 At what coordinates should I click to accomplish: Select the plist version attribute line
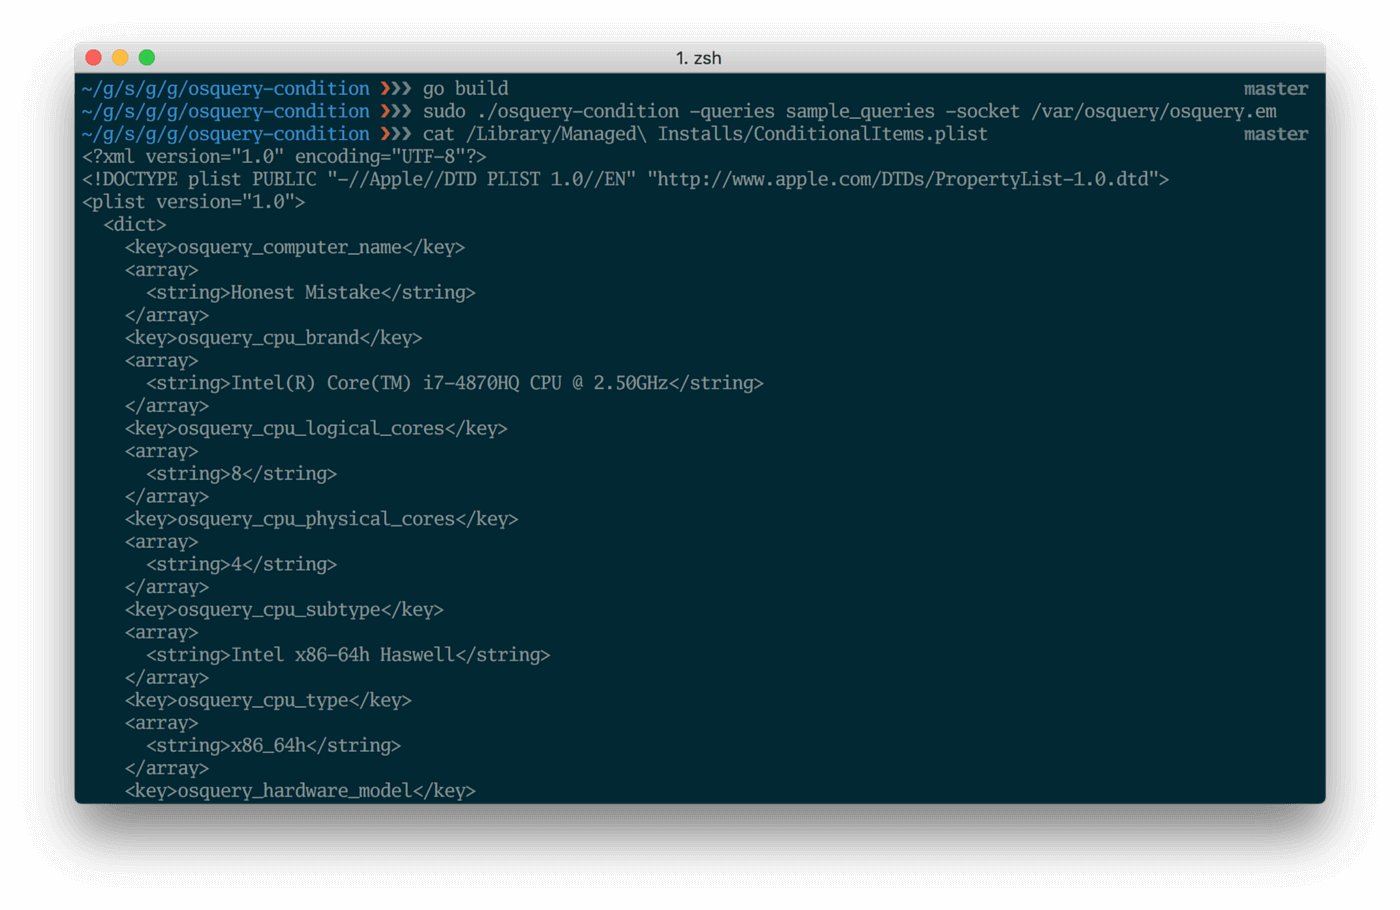pyautogui.click(x=193, y=201)
